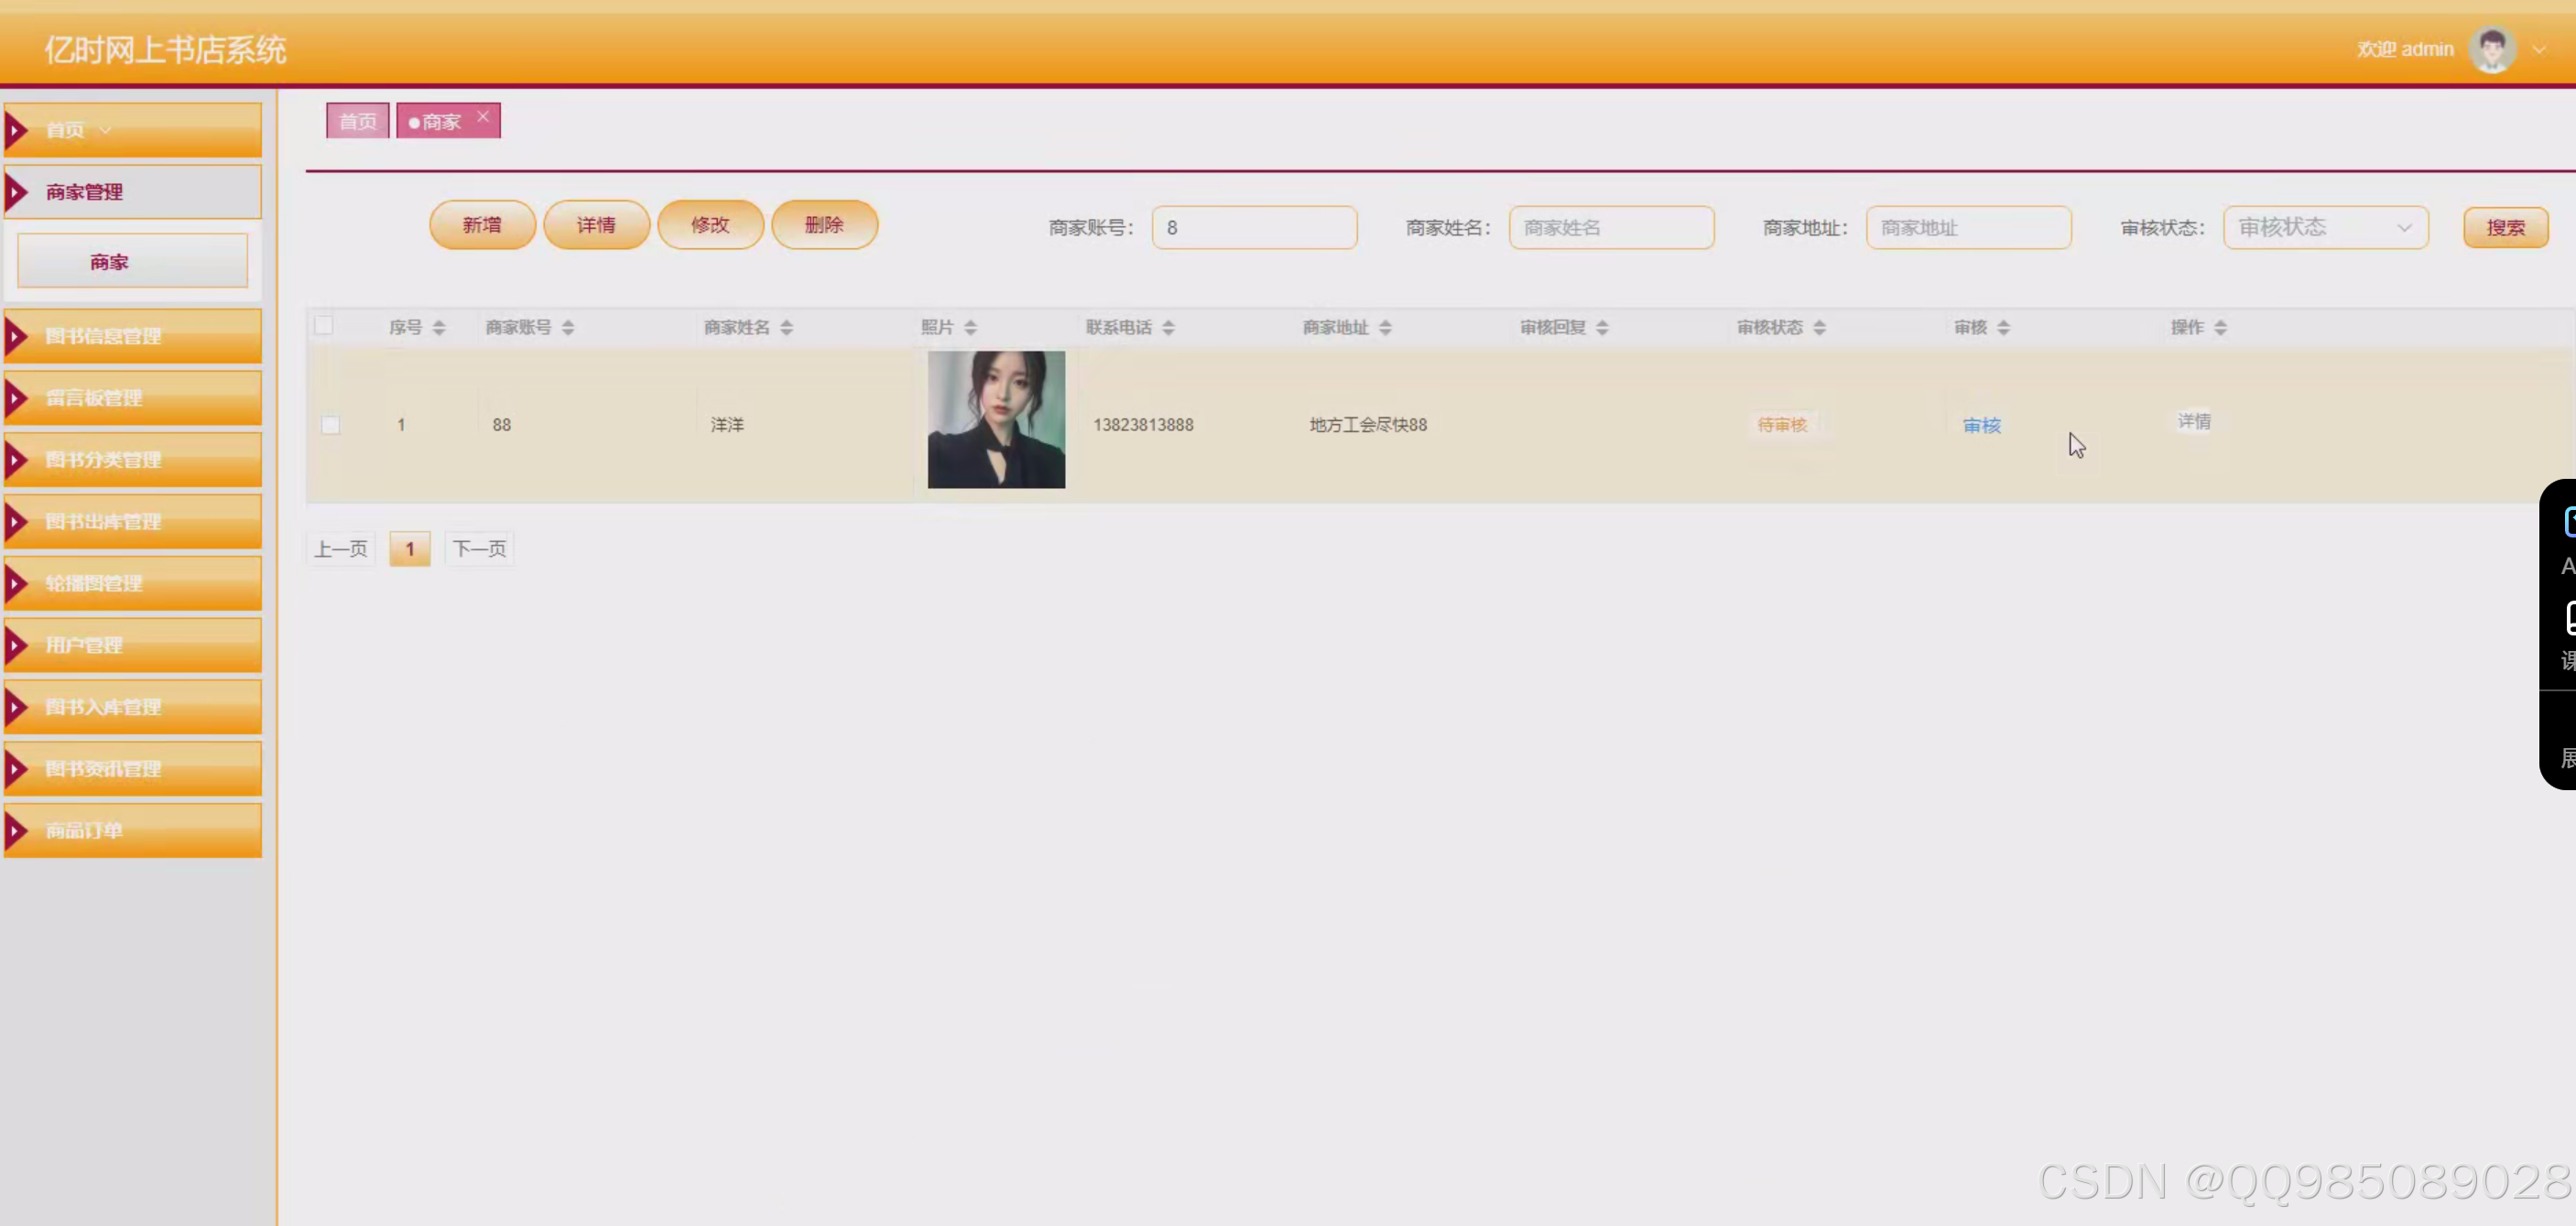Expand the user menu chevron beside admin

pyautogui.click(x=2539, y=50)
